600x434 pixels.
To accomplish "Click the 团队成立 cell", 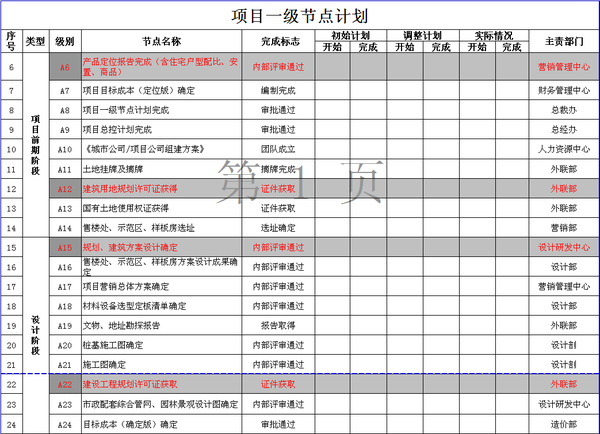I will (278, 149).
